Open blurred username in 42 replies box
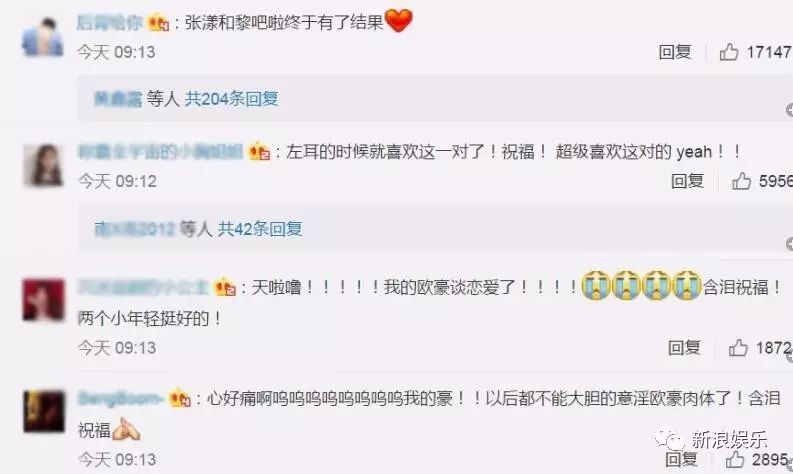This screenshot has height=474, width=793. coord(135,229)
